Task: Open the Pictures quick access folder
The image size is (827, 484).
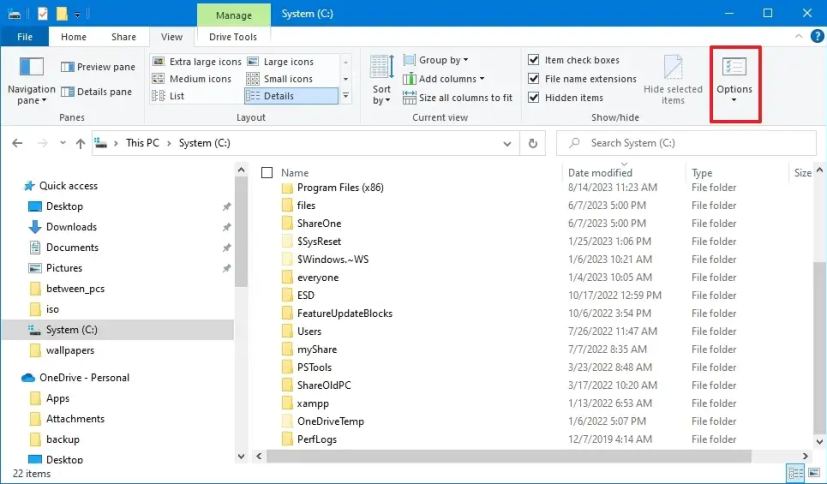Action: point(64,268)
